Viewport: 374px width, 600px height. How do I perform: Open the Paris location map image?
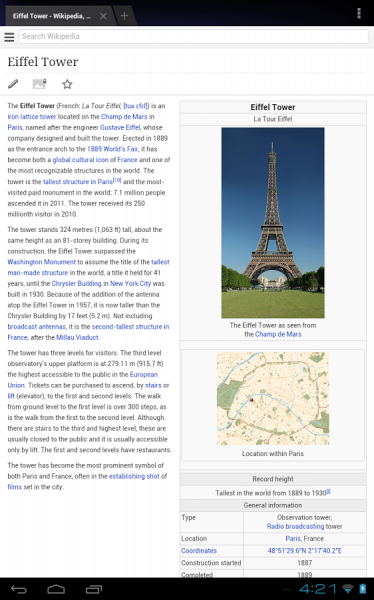pyautogui.click(x=273, y=398)
